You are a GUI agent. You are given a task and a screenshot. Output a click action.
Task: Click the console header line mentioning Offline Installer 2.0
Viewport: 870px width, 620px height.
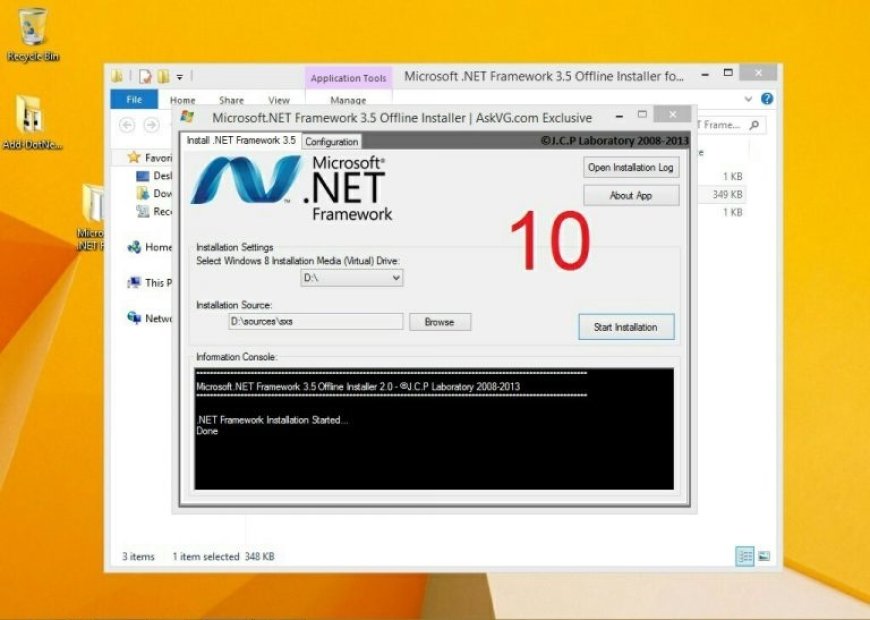click(358, 386)
